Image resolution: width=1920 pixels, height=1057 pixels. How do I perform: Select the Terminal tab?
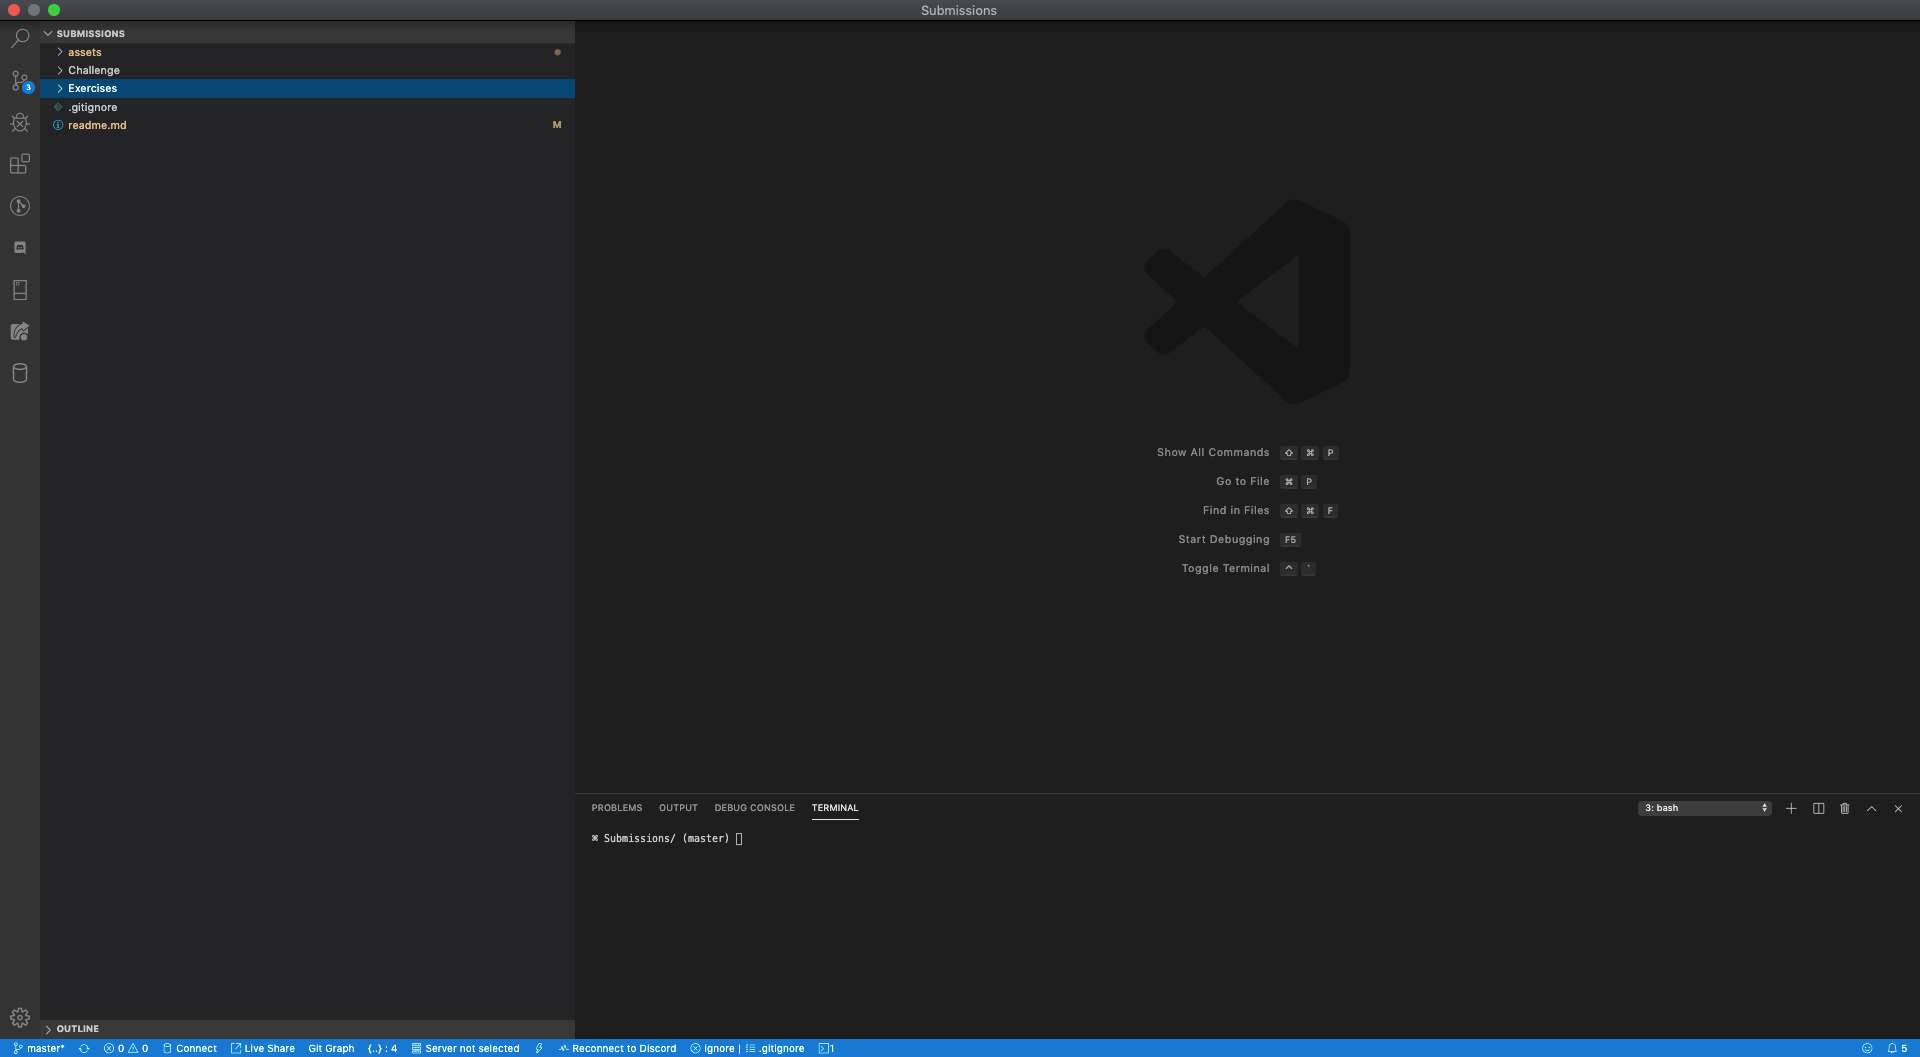[835, 808]
